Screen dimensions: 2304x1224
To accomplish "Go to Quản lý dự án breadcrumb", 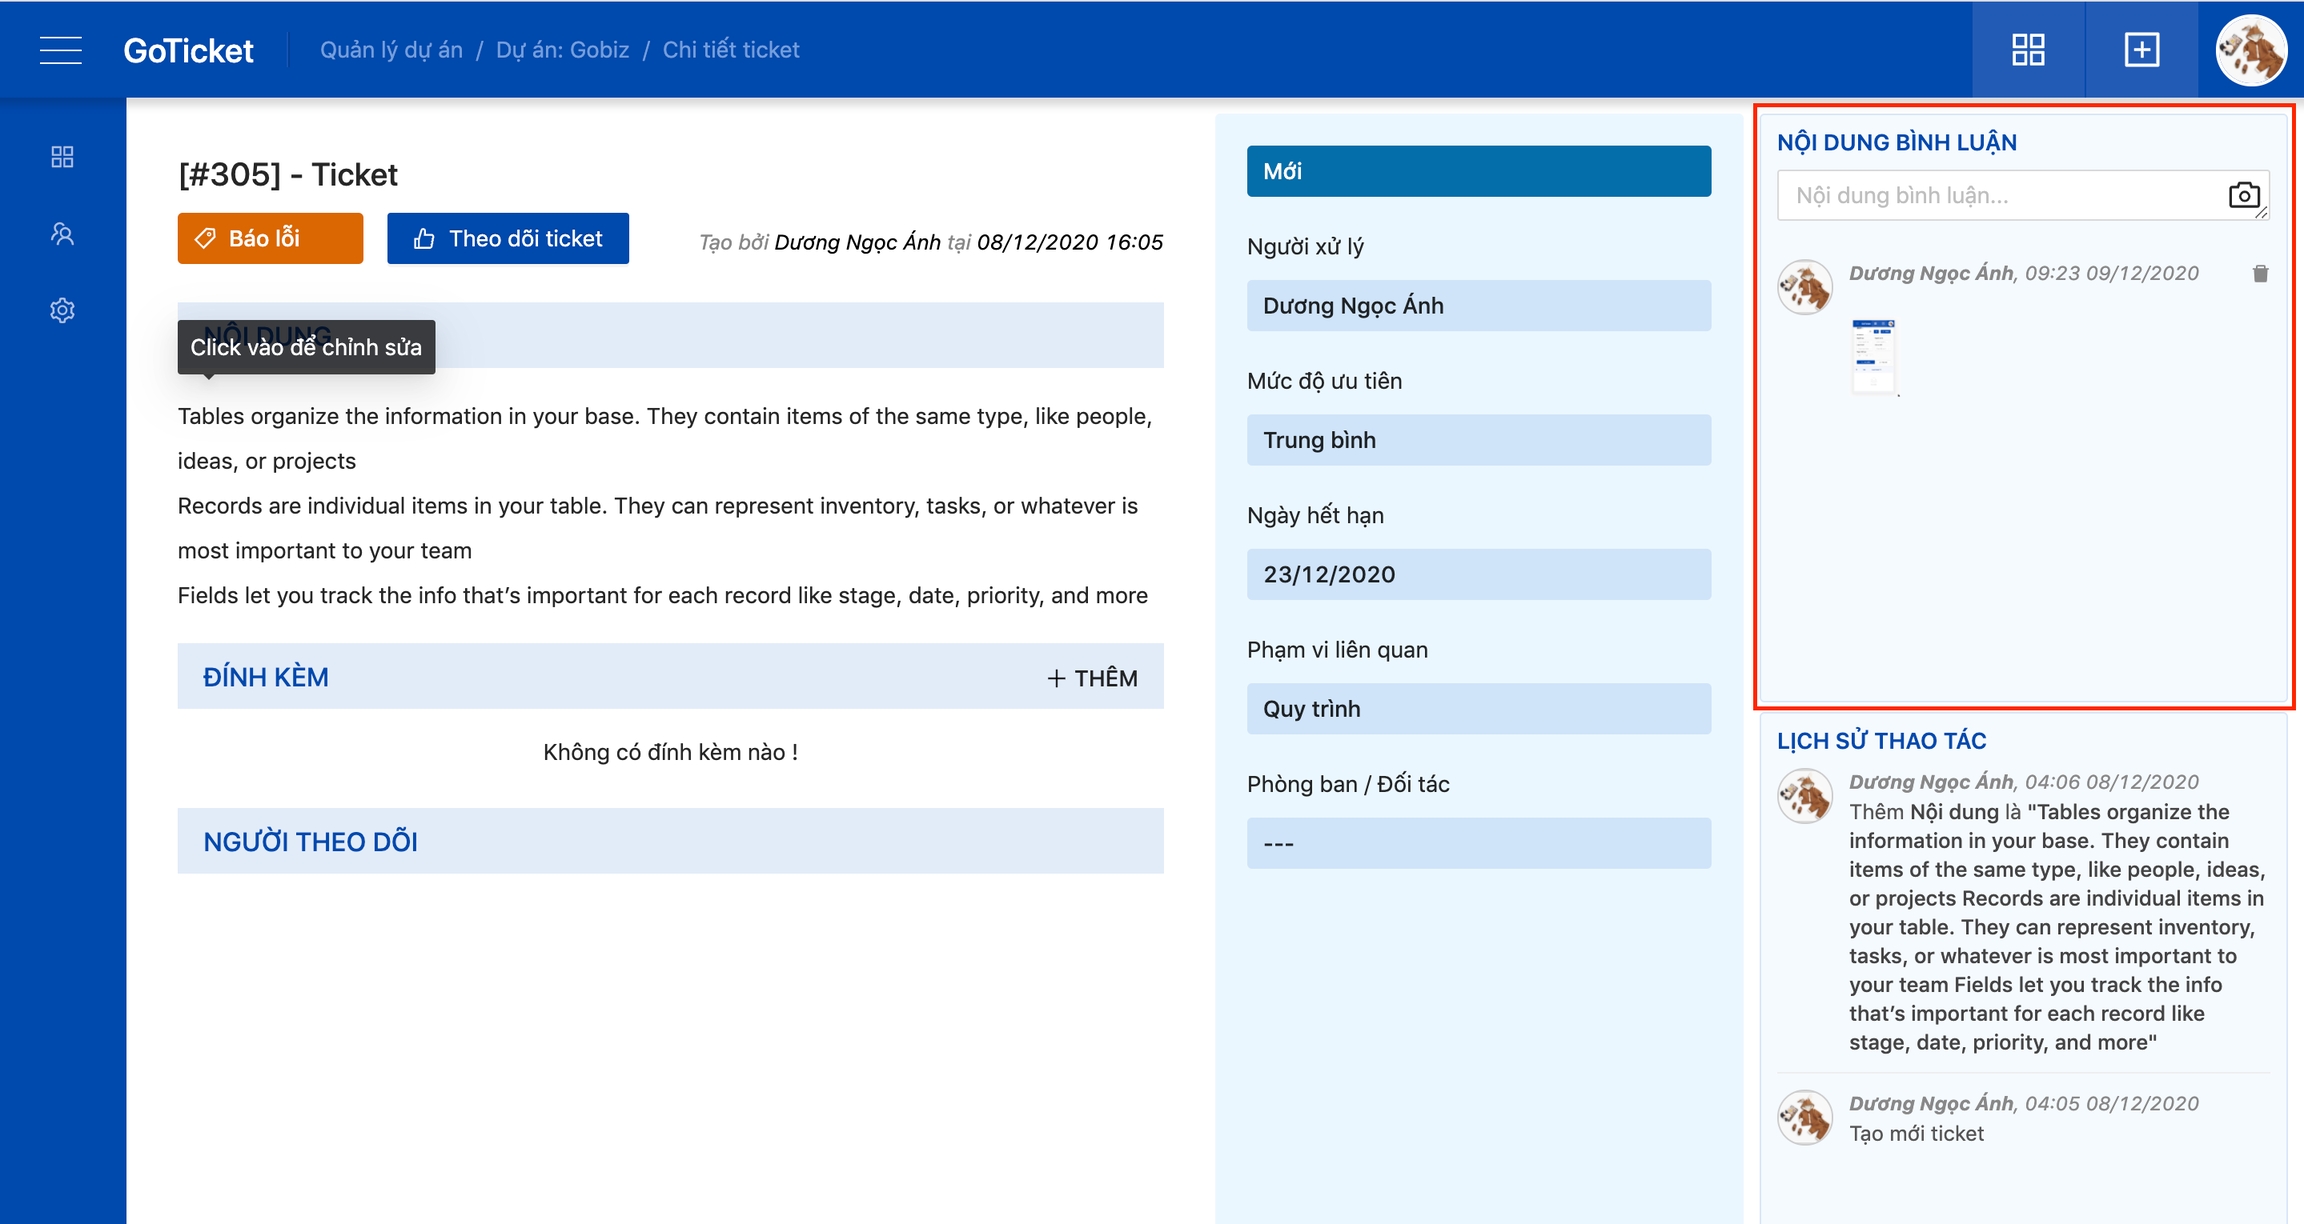I will pyautogui.click(x=391, y=50).
